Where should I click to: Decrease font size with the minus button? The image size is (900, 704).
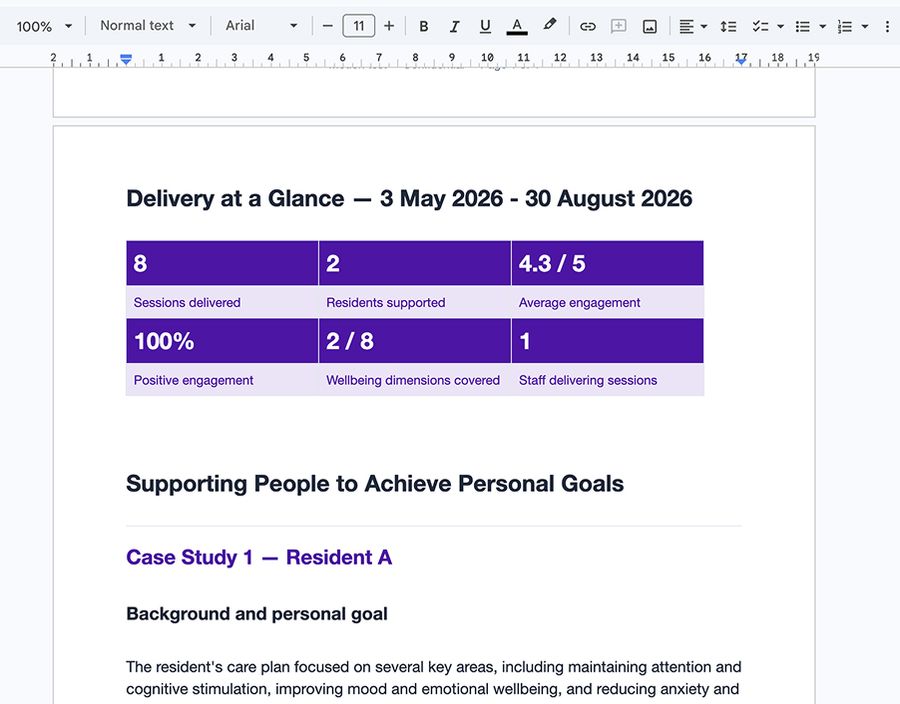coord(327,26)
